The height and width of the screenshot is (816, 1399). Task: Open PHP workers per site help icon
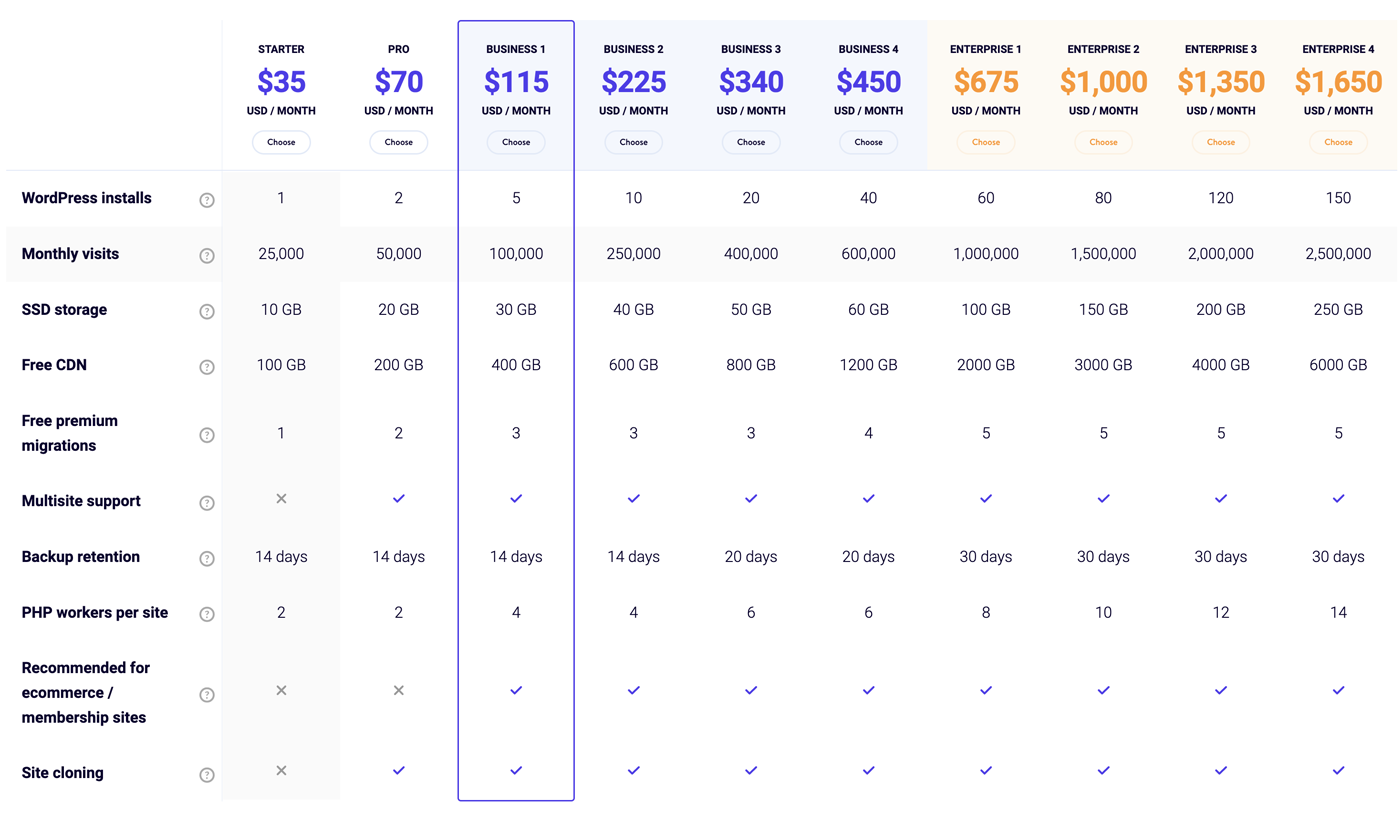[x=207, y=614]
